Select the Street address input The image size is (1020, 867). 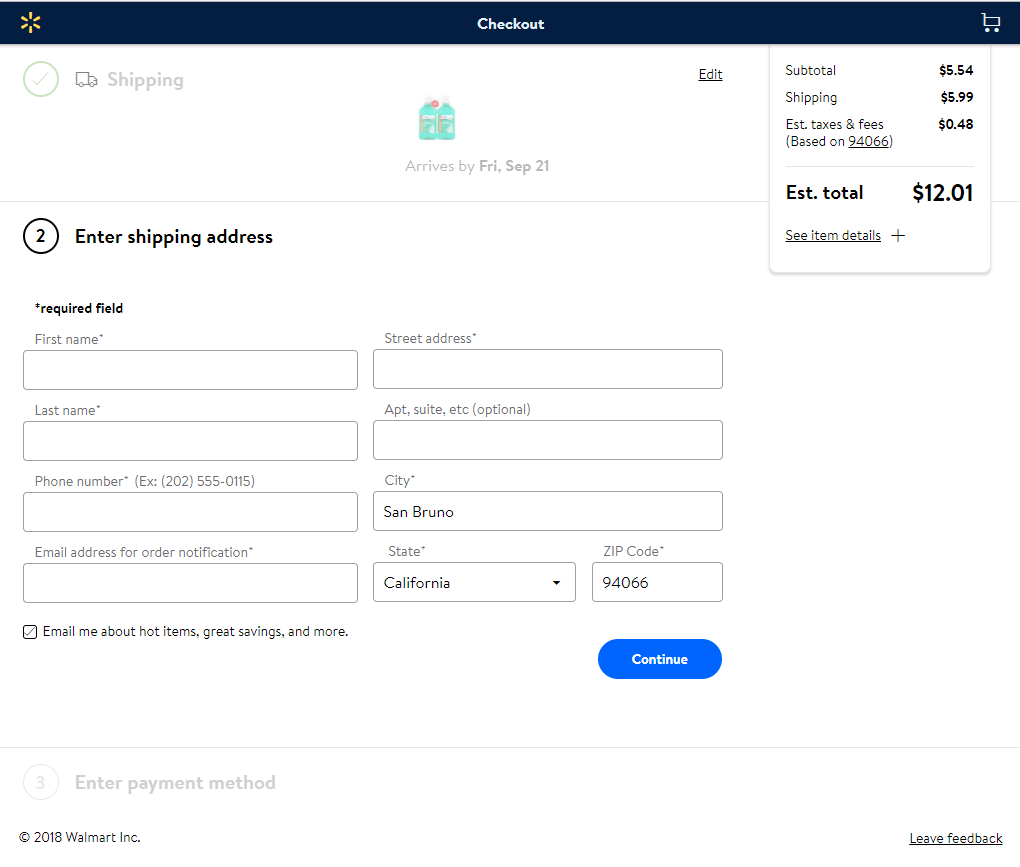click(547, 369)
